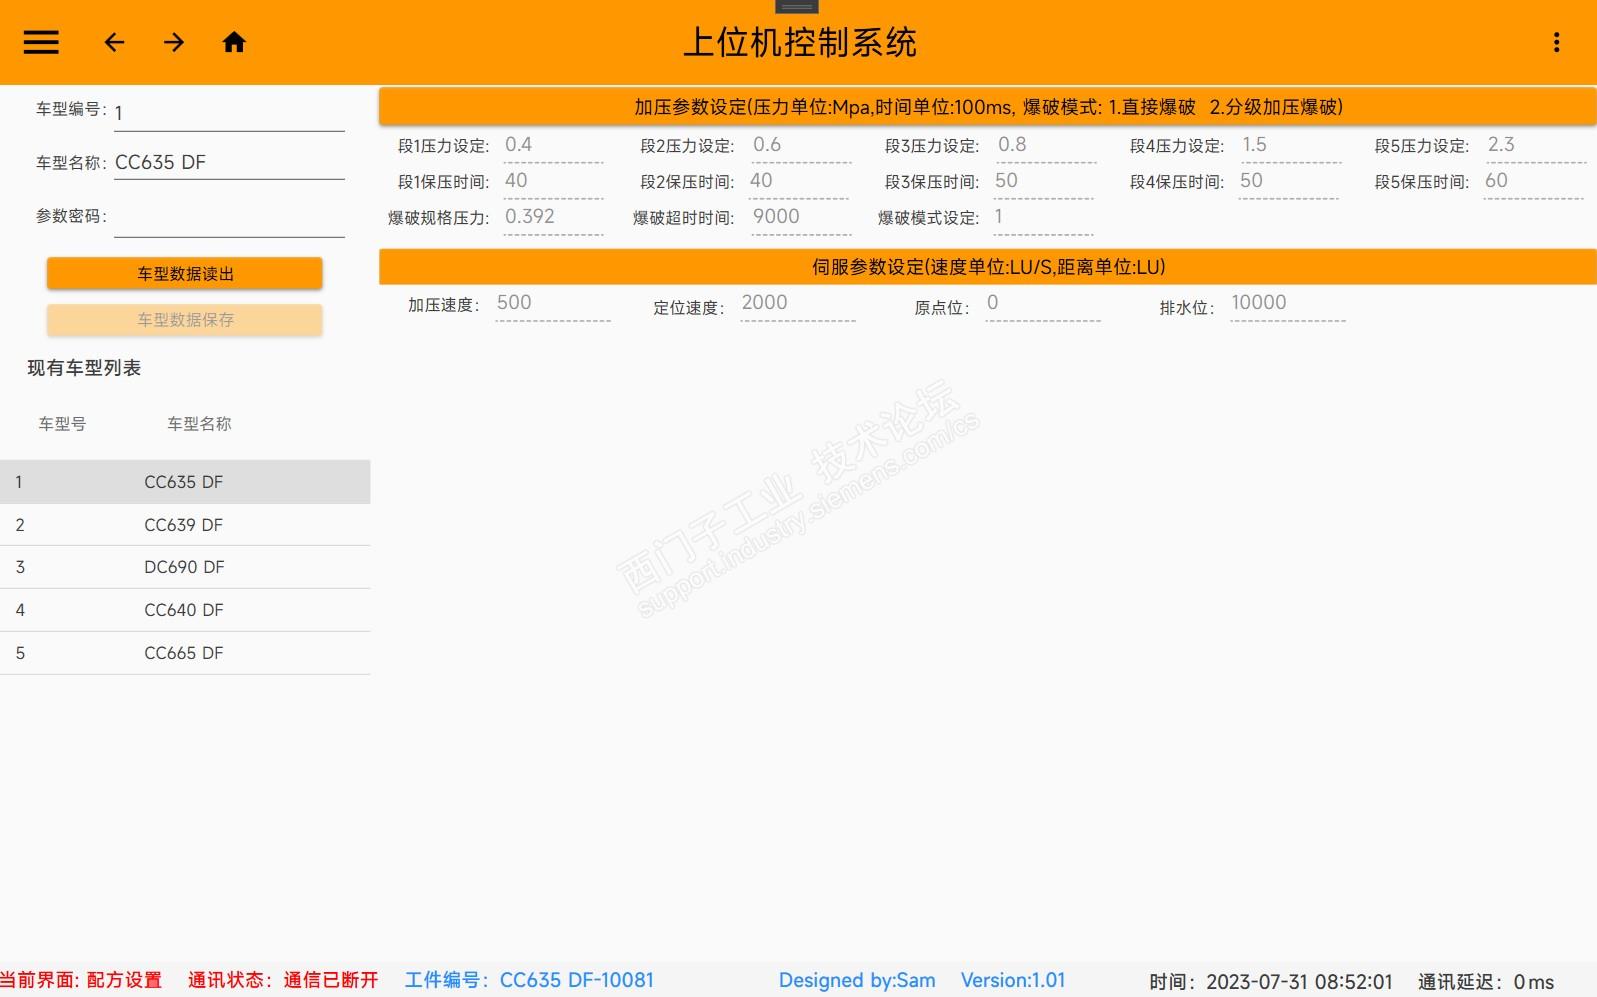Edit 段2压力设定 value field
Image resolution: width=1597 pixels, height=997 pixels.
(801, 146)
